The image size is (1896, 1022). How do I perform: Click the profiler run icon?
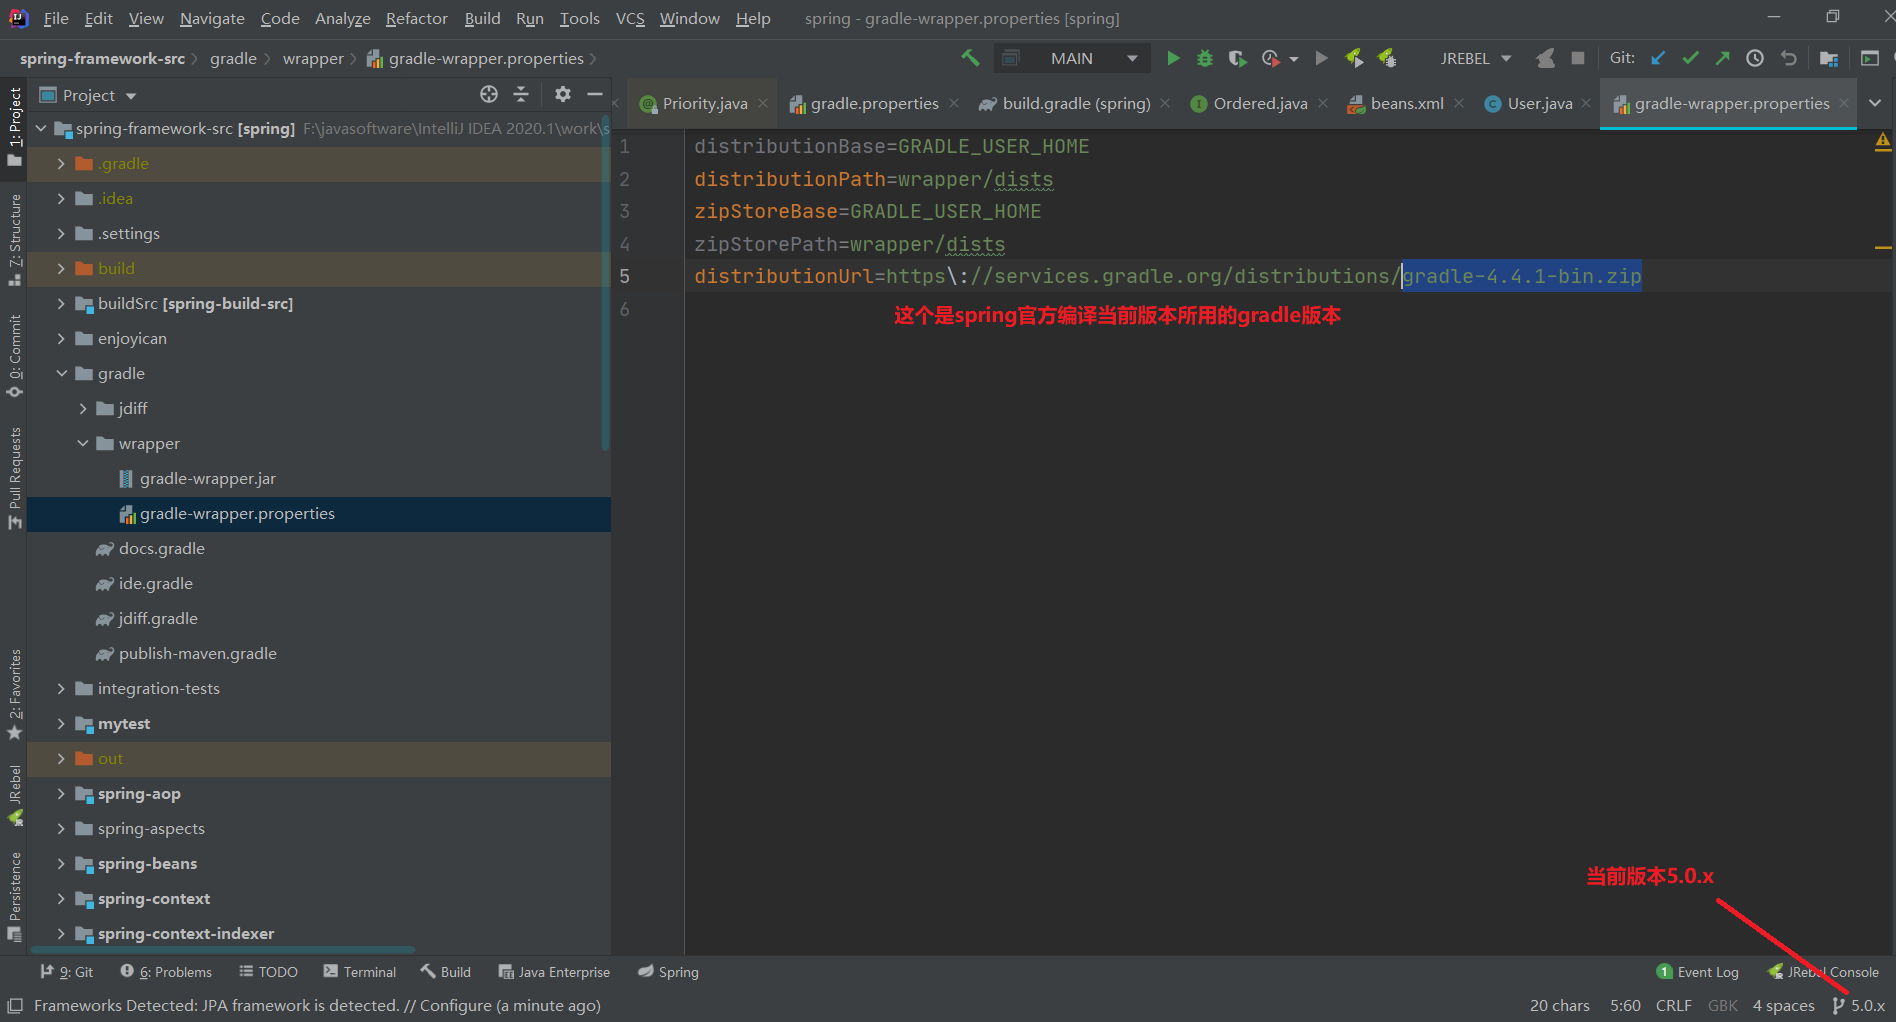tap(1272, 58)
